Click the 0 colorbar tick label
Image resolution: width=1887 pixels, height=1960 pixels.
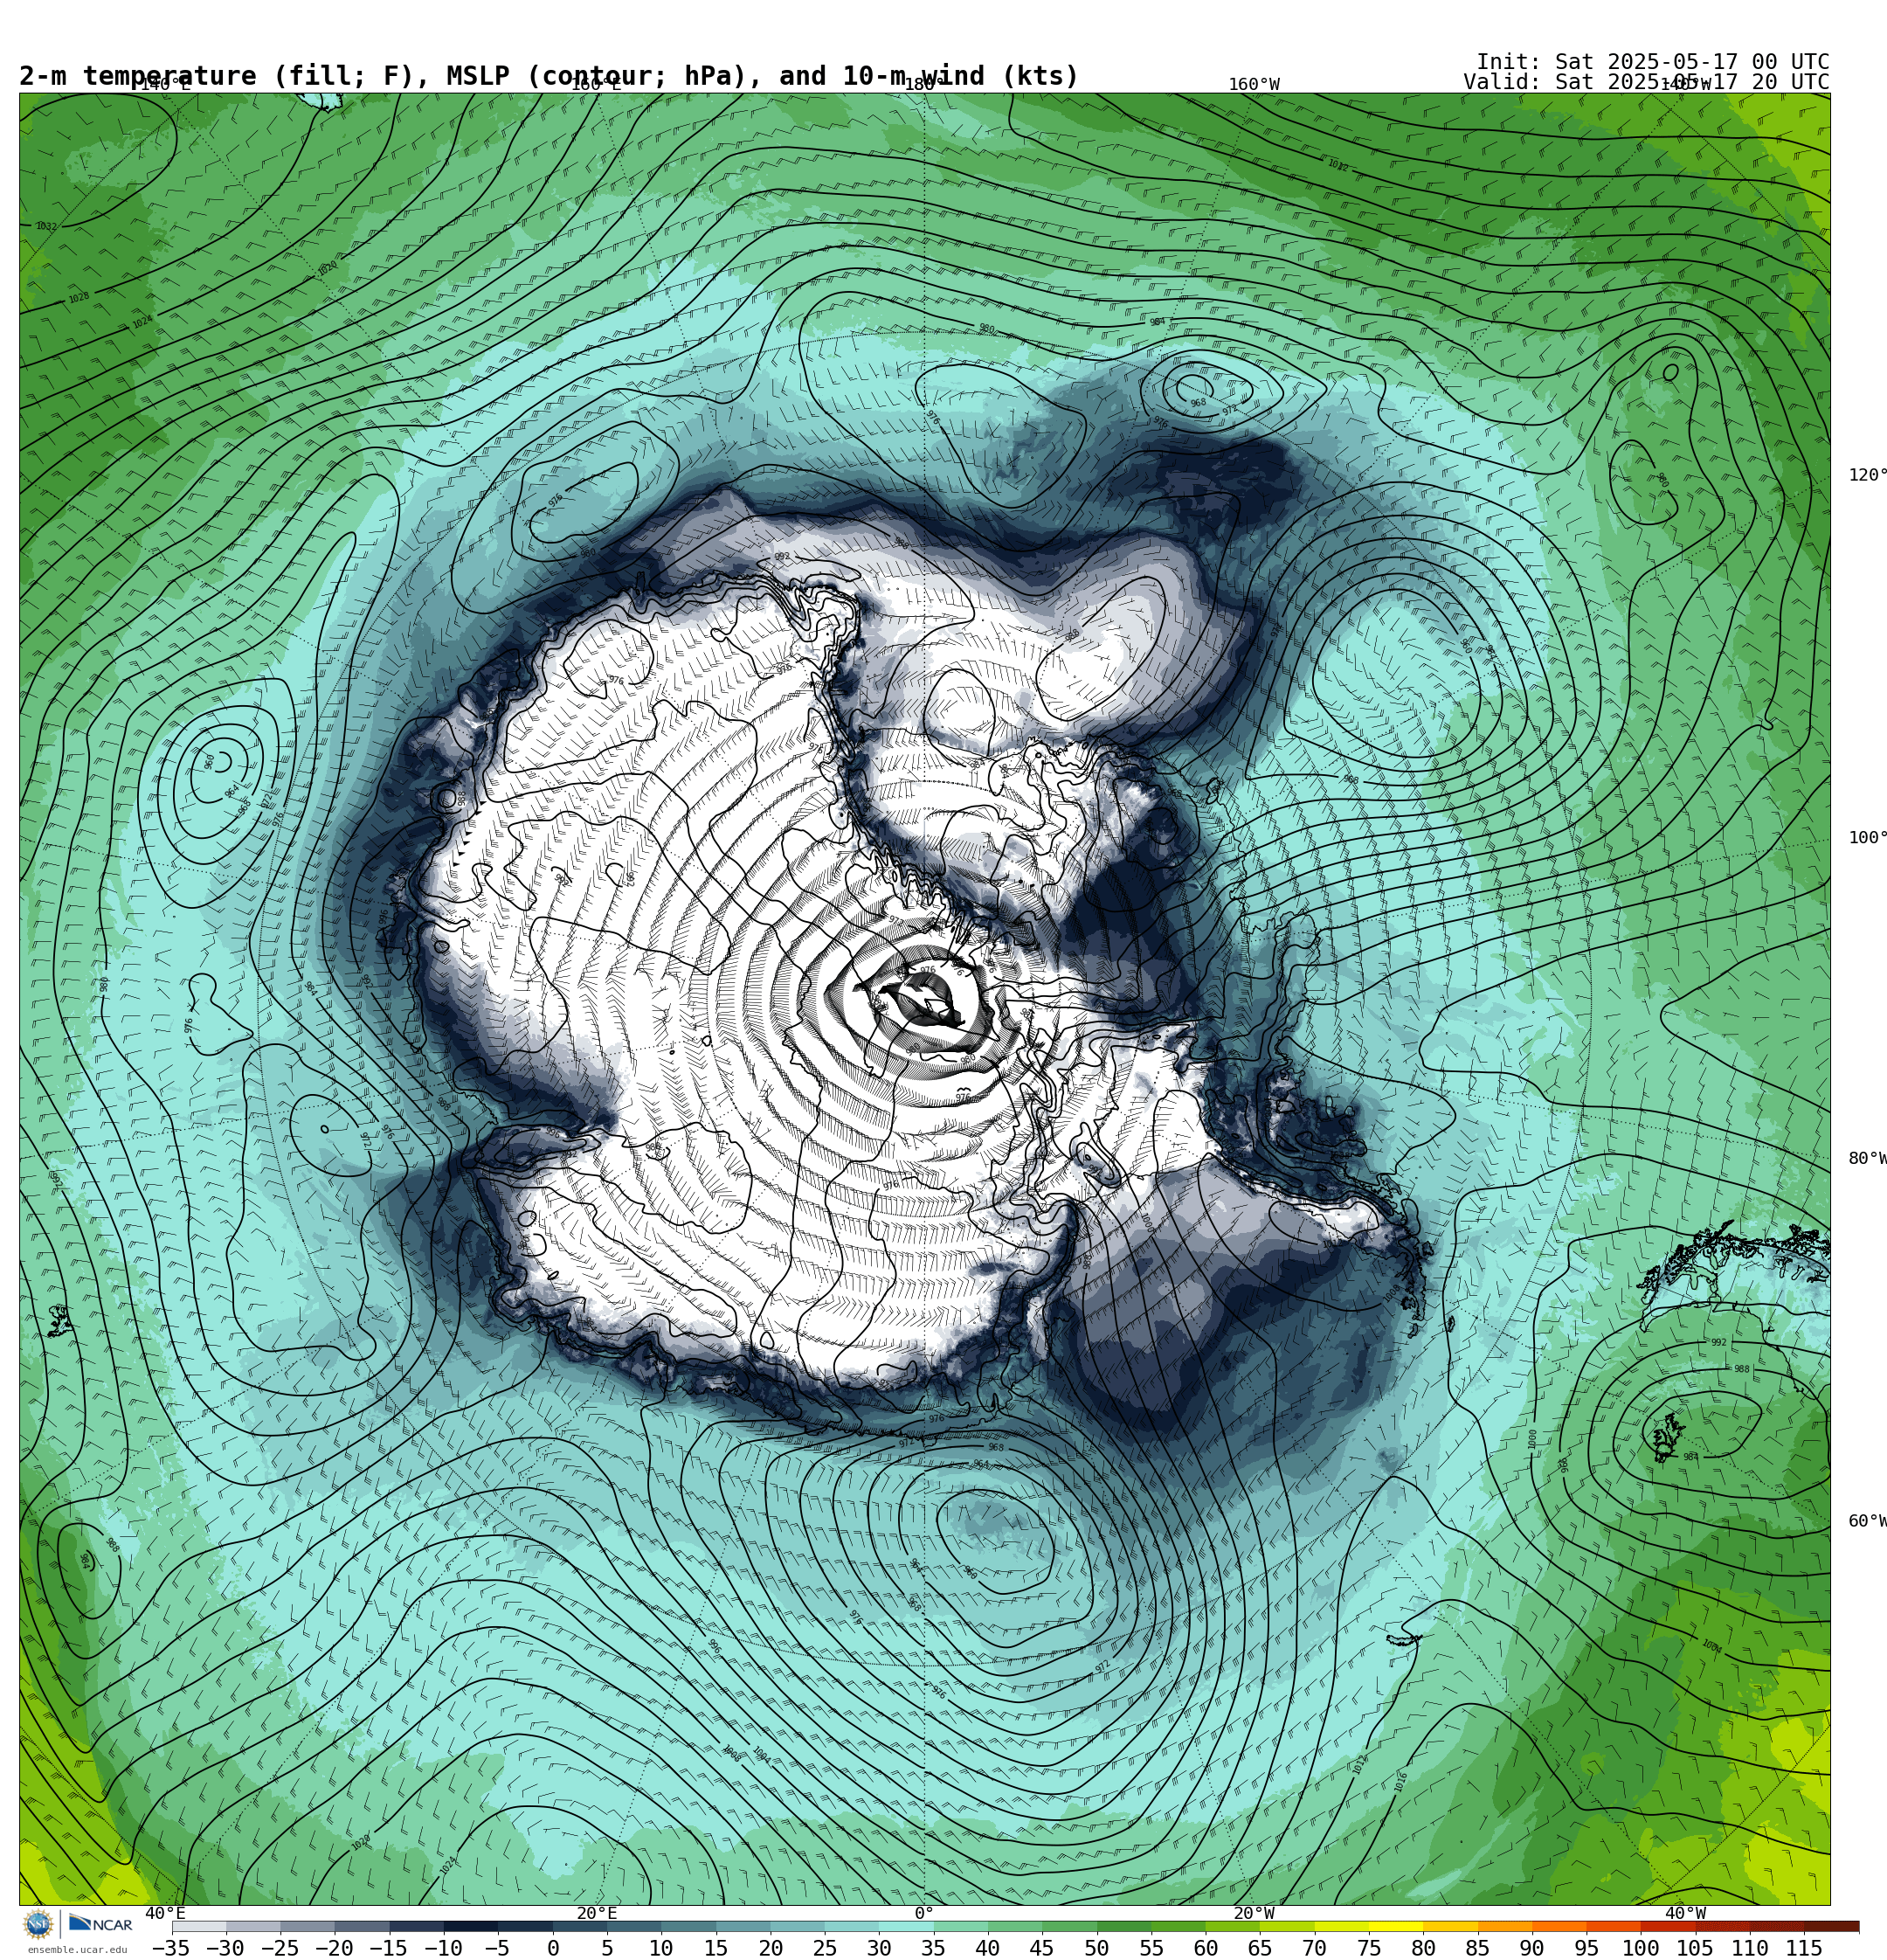553,1948
